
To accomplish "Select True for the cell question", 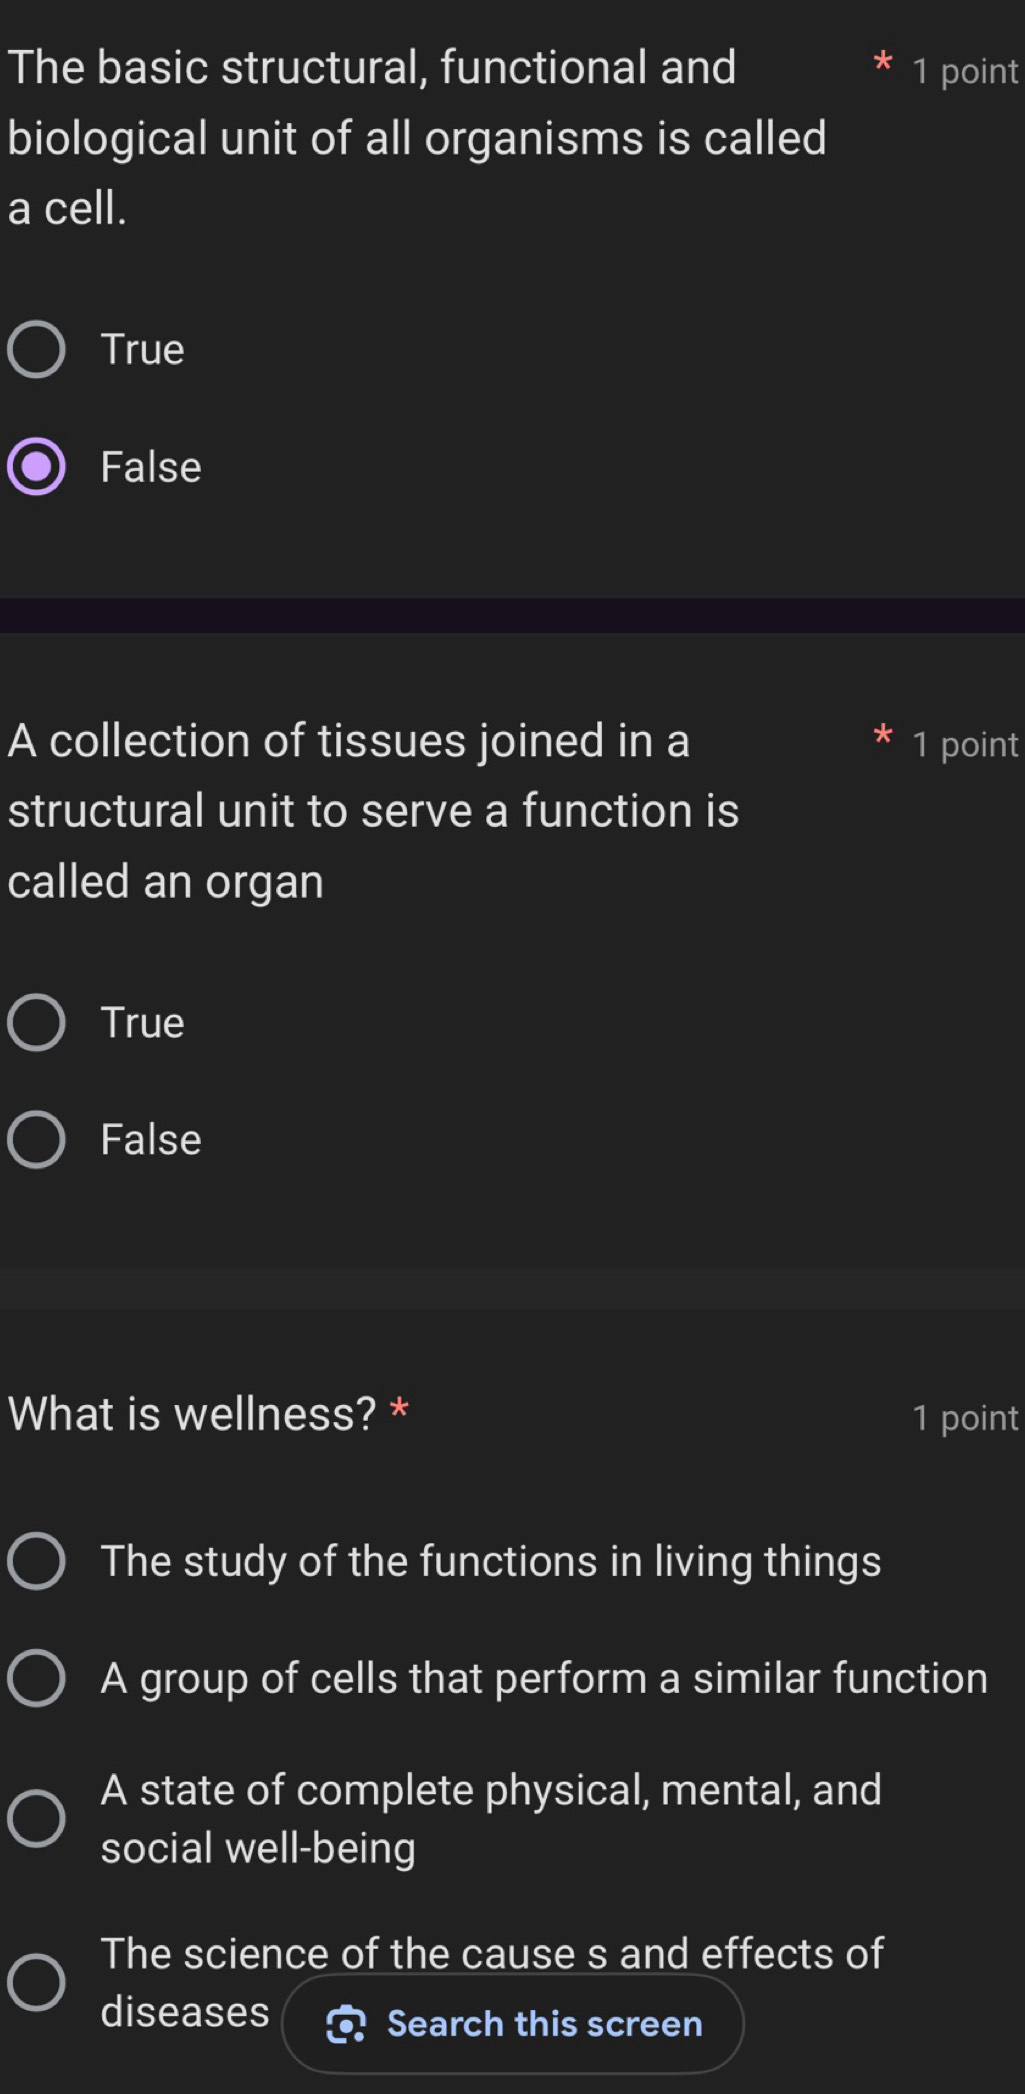I will (37, 350).
